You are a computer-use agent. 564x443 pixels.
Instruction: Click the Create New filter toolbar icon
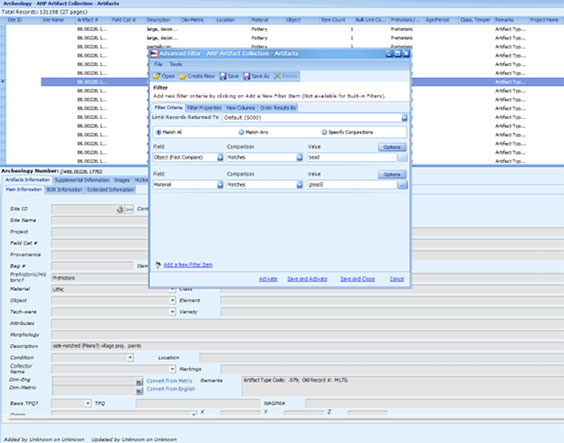182,76
